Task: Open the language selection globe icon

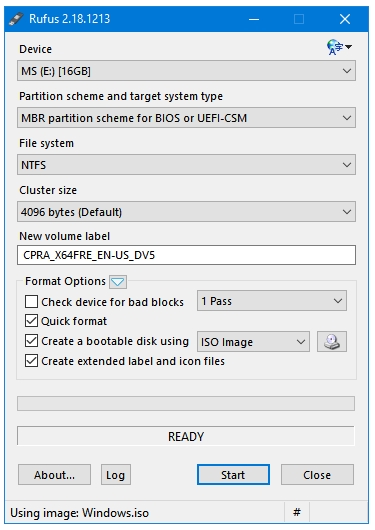Action: pos(339,47)
